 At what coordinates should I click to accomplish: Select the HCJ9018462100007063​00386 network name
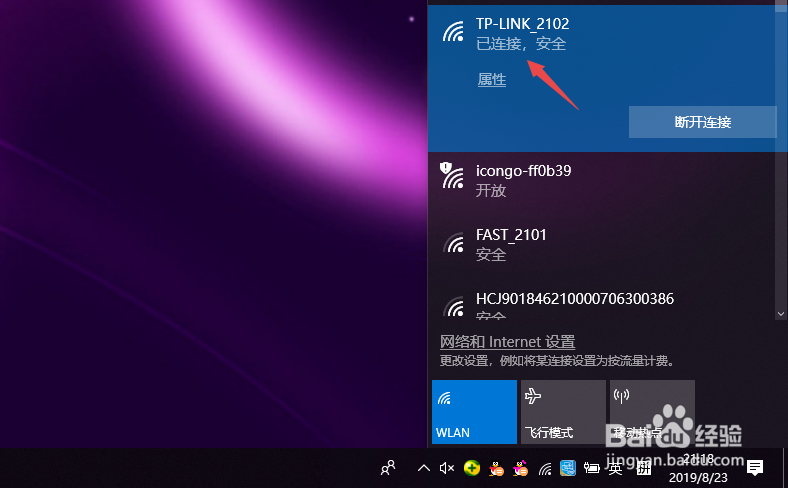(575, 299)
